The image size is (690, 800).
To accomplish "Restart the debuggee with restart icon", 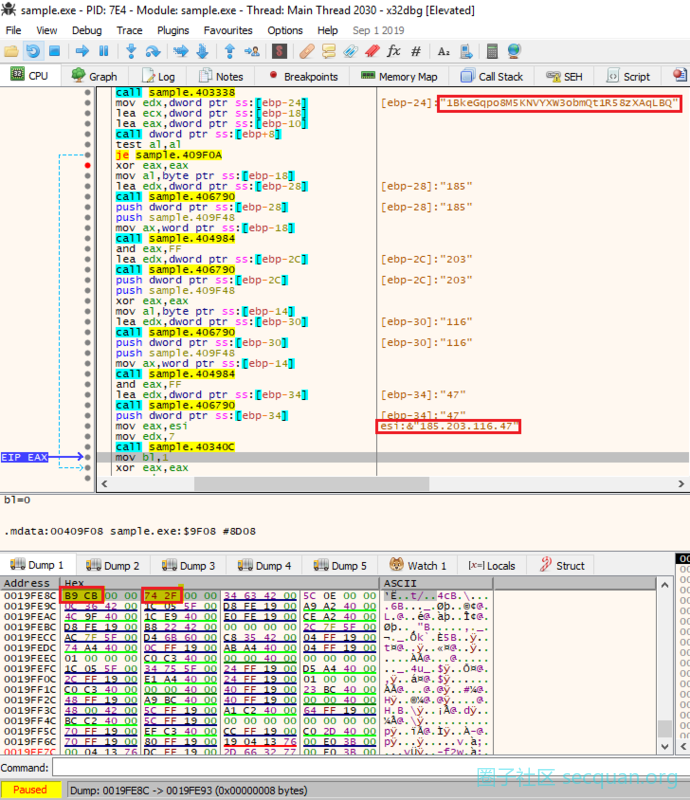I will (33, 51).
